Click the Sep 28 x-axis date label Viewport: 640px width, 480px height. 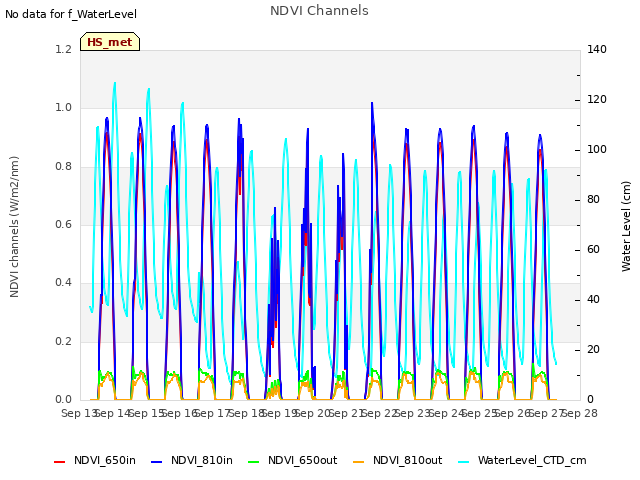point(580,413)
